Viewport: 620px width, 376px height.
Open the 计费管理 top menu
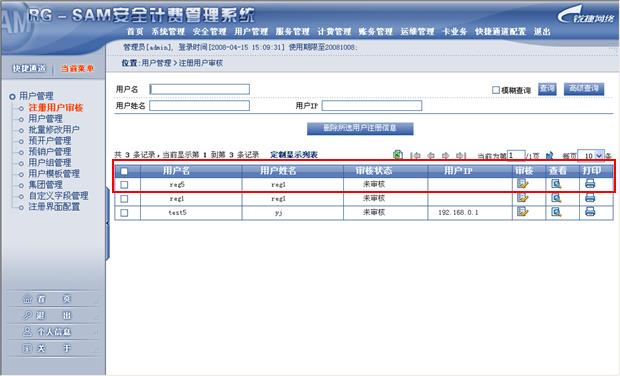click(334, 32)
